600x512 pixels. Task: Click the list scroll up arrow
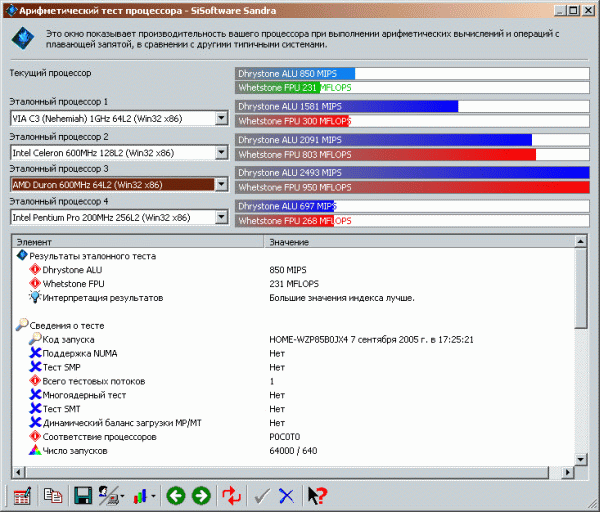pos(580,241)
